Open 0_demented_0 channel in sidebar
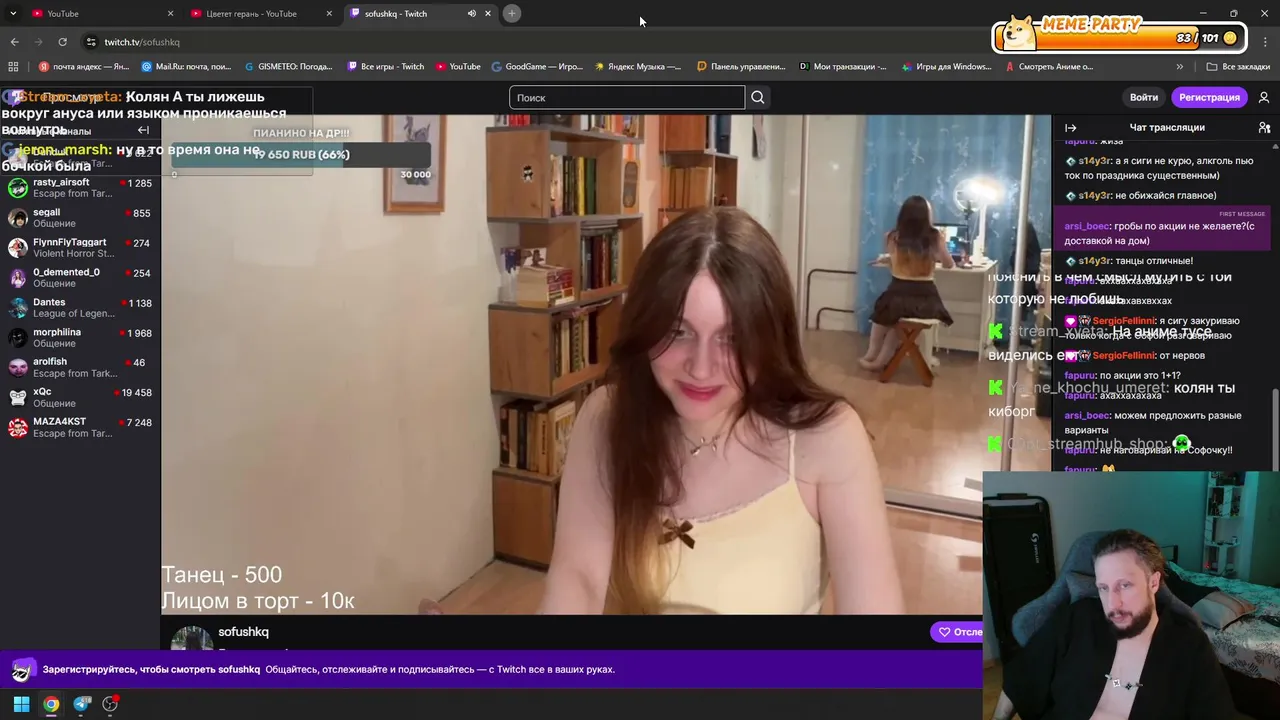1280x720 pixels. tap(80, 278)
